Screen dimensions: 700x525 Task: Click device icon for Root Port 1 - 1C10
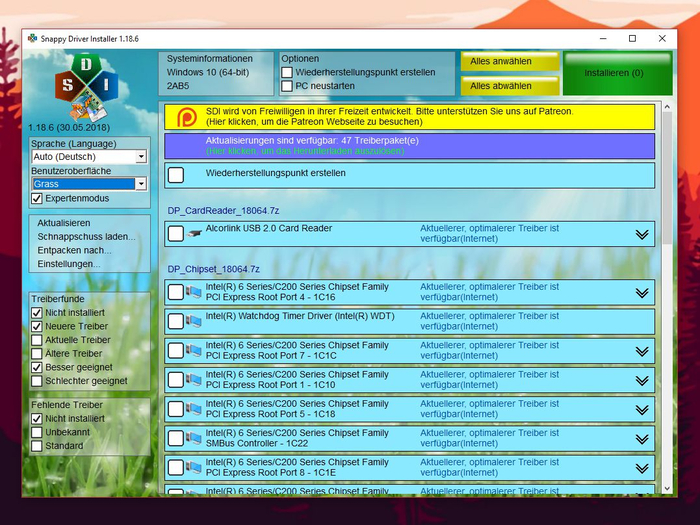[x=194, y=379]
